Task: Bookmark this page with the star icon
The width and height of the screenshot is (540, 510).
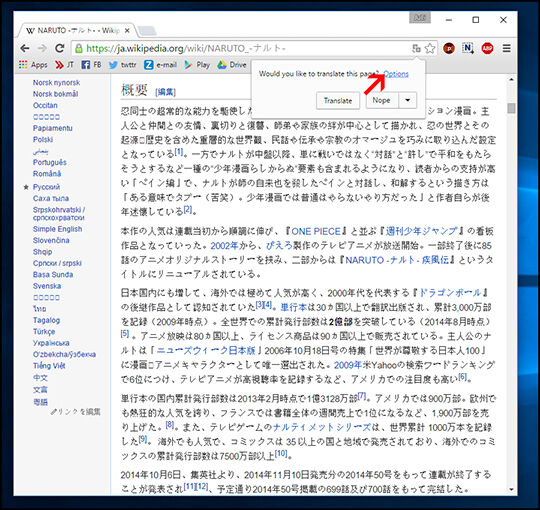Action: [x=429, y=48]
